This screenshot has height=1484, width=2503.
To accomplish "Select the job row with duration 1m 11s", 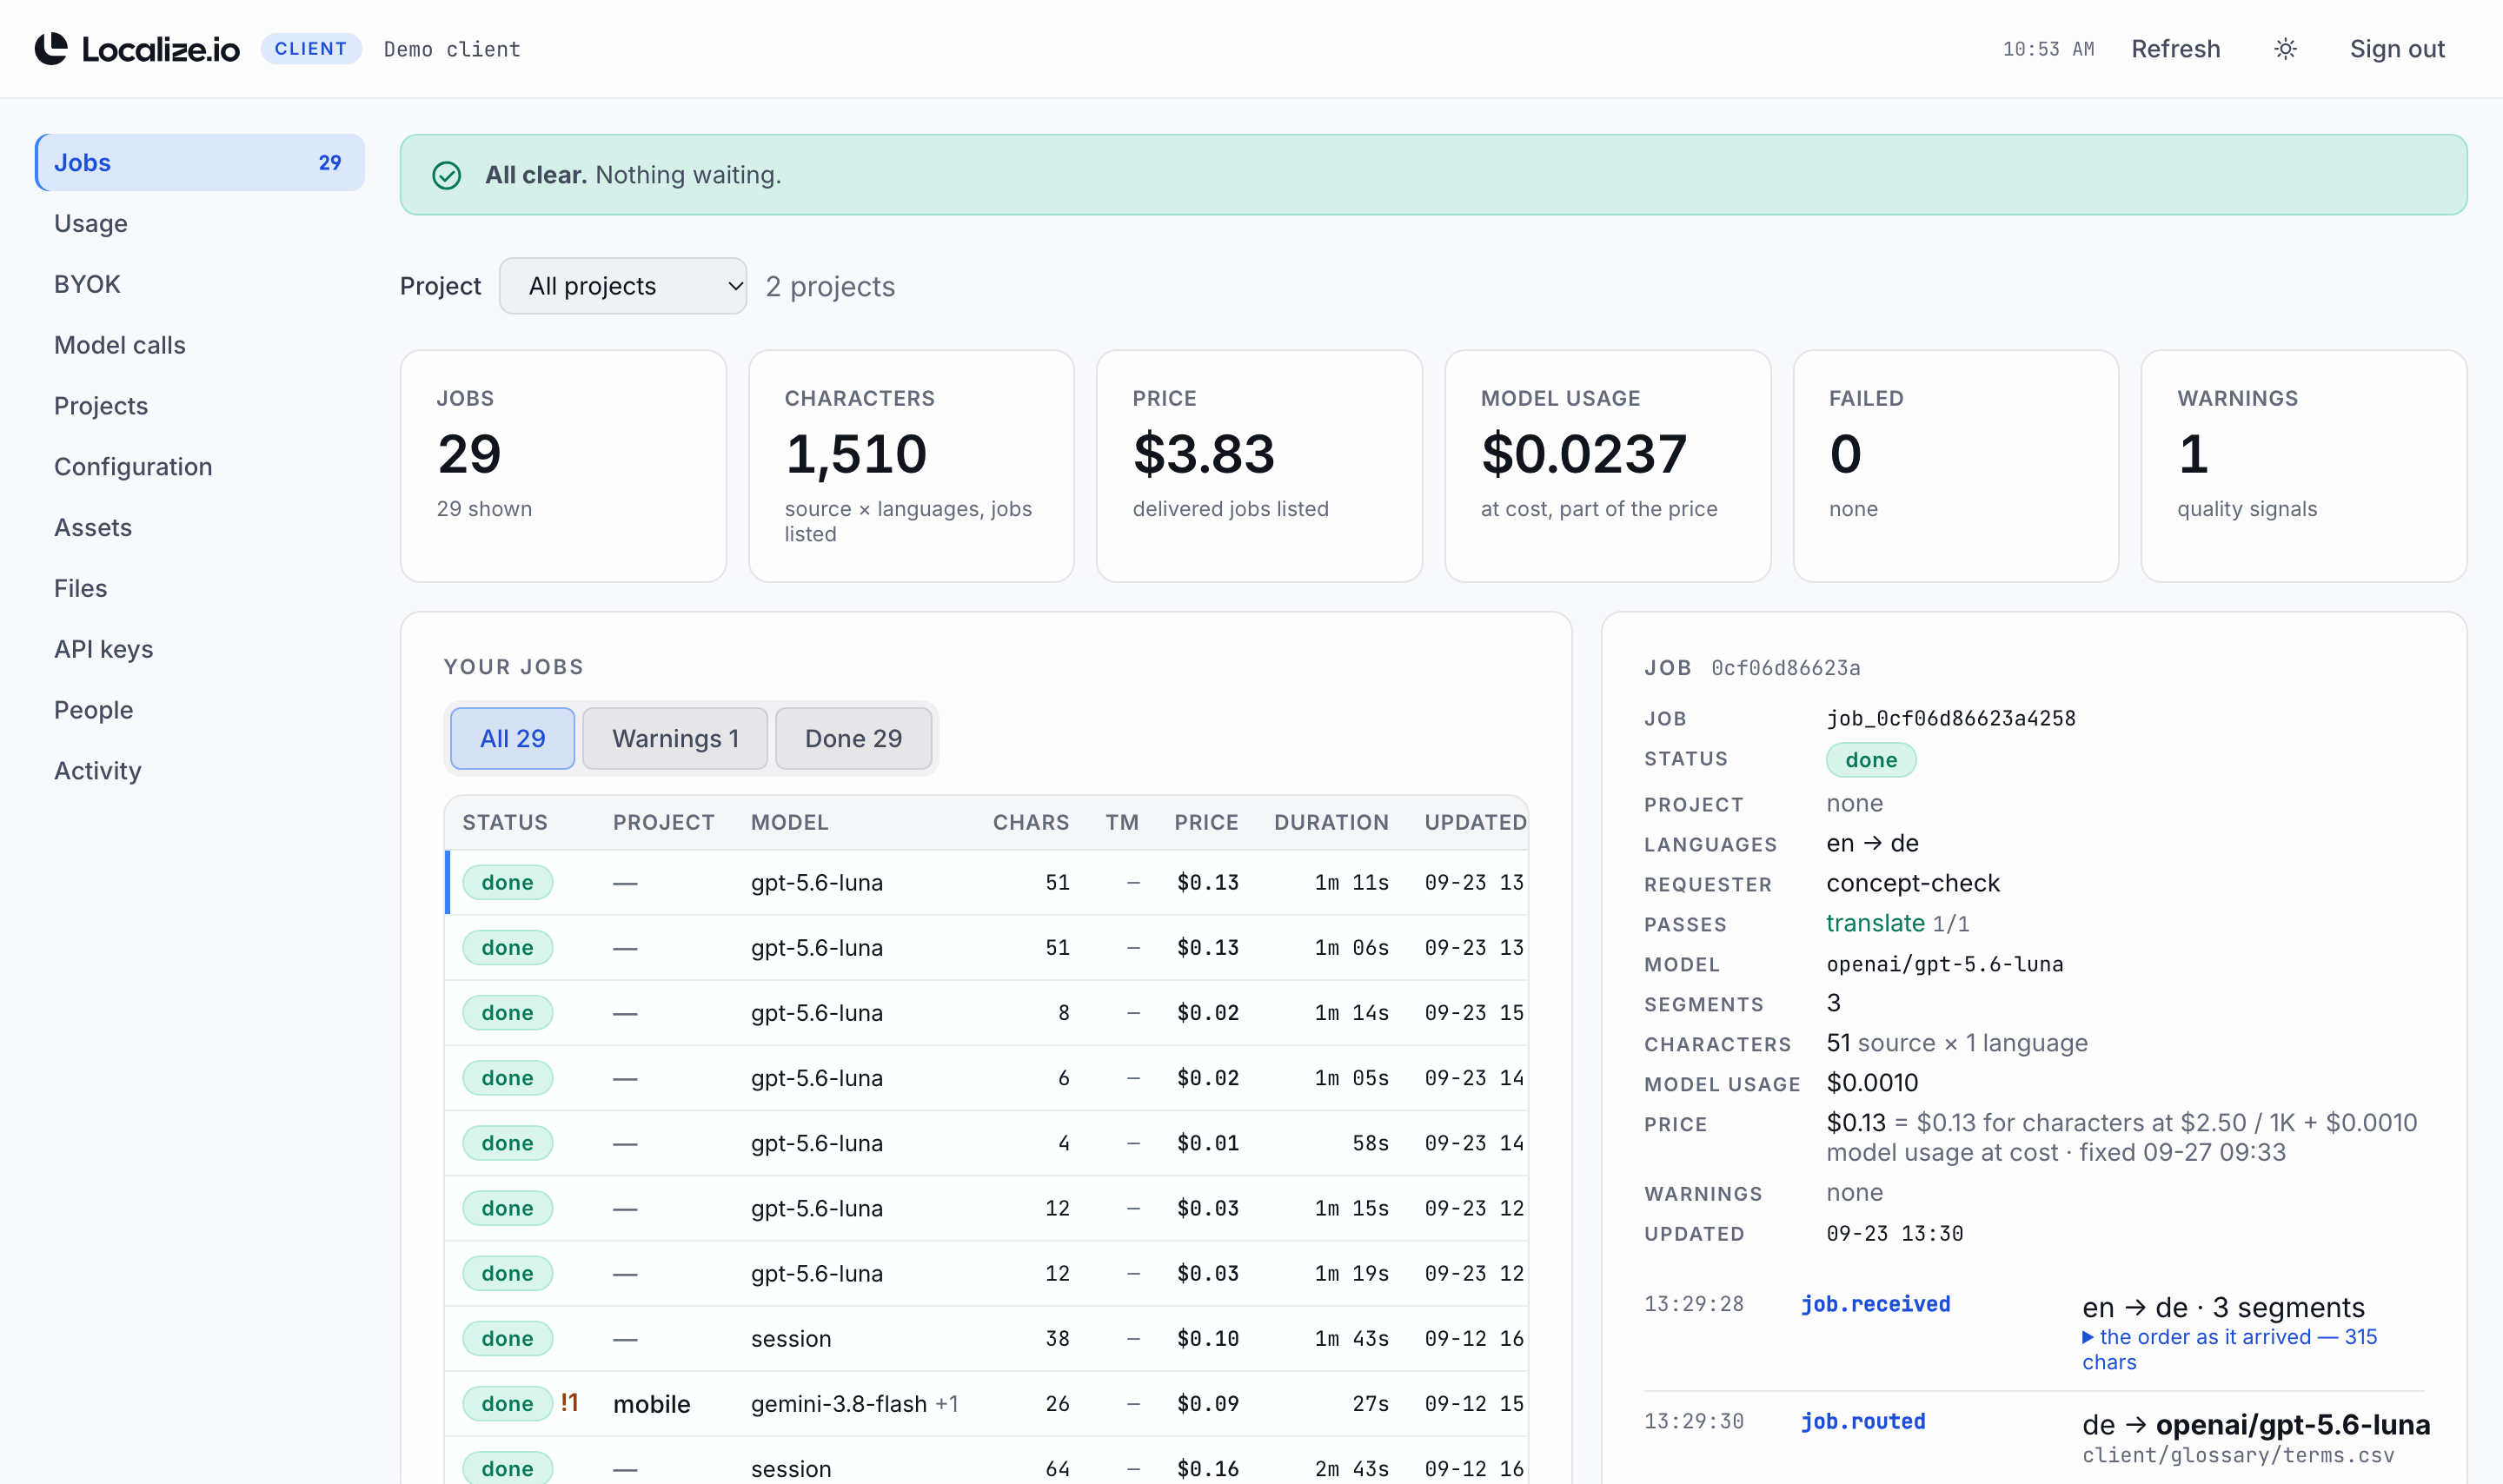I will pyautogui.click(x=986, y=882).
